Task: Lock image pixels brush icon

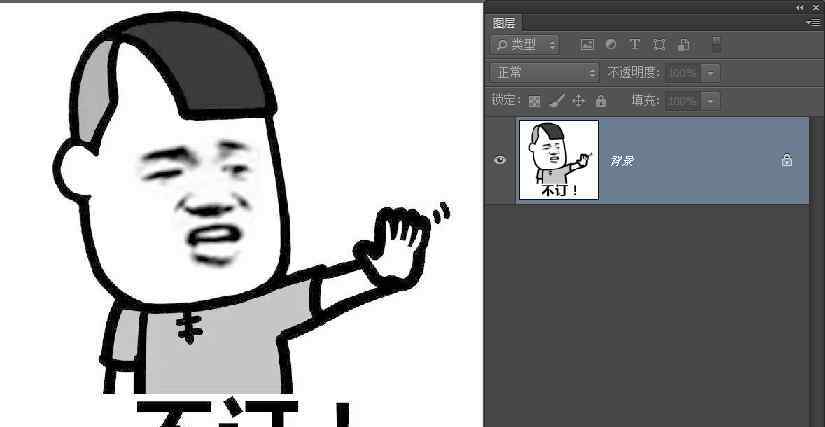Action: point(557,100)
